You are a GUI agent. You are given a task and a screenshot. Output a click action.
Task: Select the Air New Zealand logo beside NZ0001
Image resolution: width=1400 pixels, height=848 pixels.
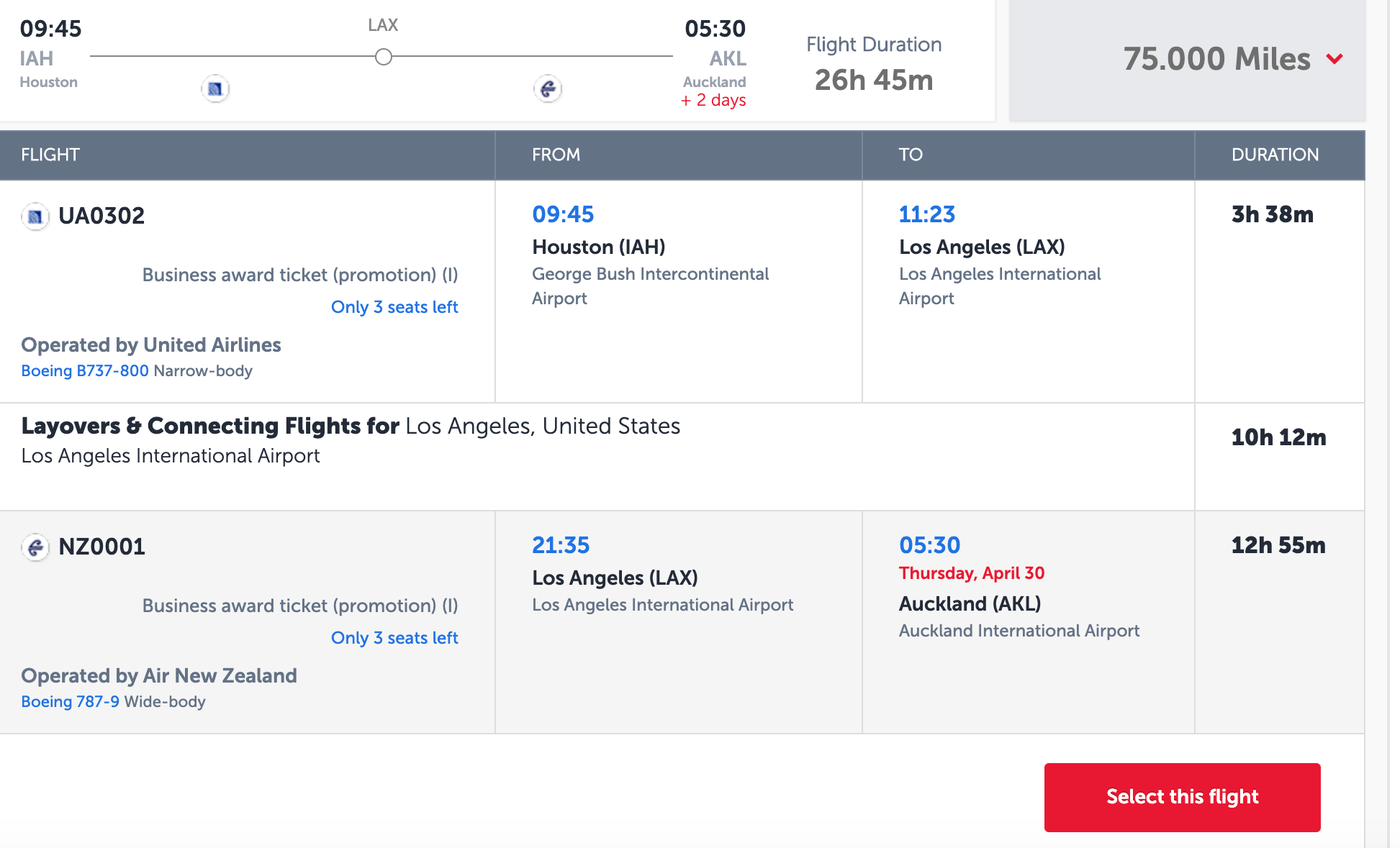pyautogui.click(x=35, y=546)
